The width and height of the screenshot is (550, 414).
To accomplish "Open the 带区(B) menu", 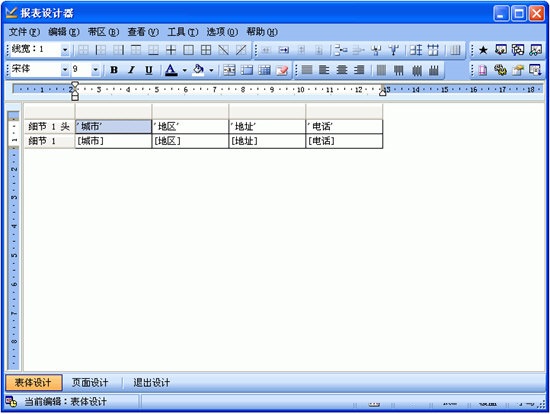I will click(103, 32).
